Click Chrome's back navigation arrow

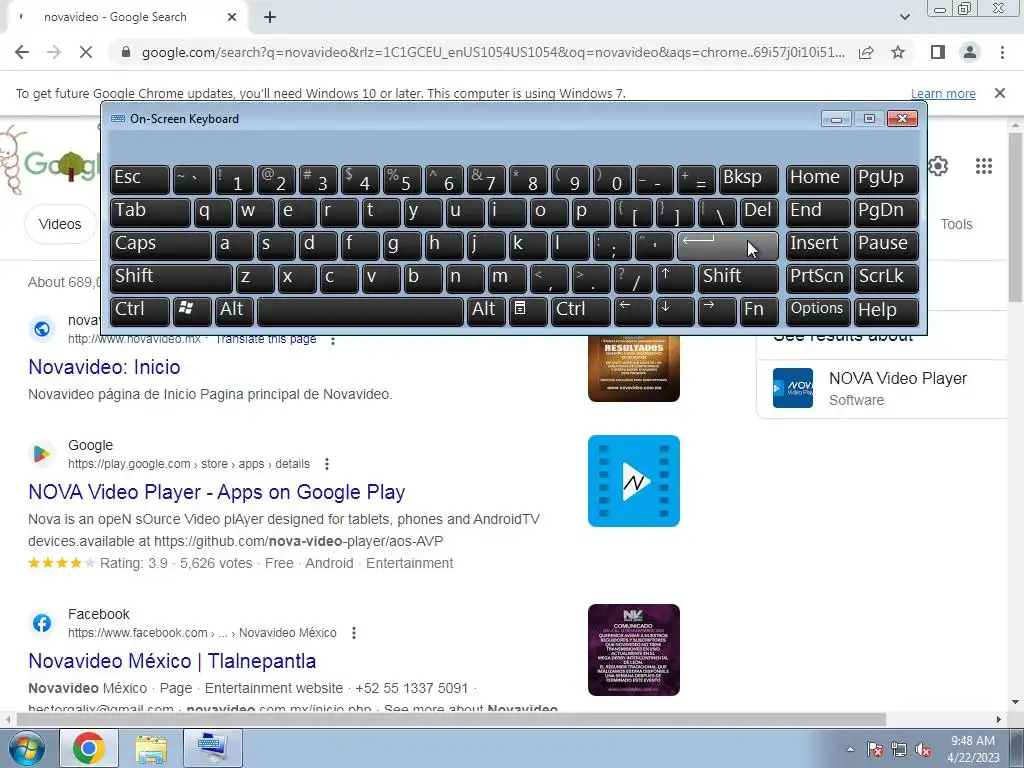click(22, 52)
